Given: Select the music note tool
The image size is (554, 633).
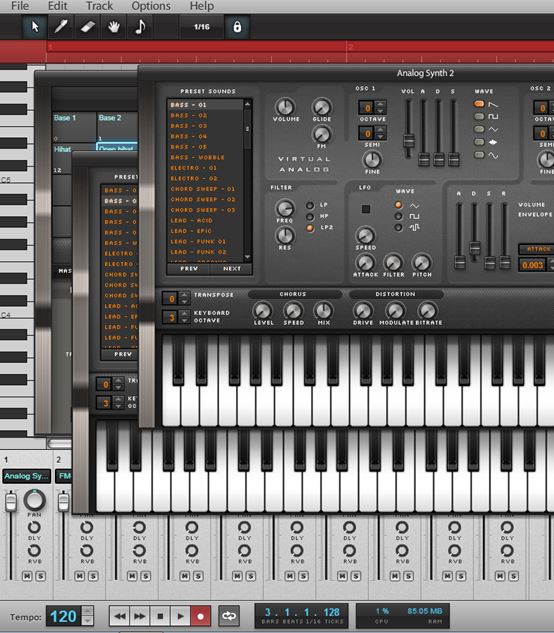Looking at the screenshot, I should point(140,27).
